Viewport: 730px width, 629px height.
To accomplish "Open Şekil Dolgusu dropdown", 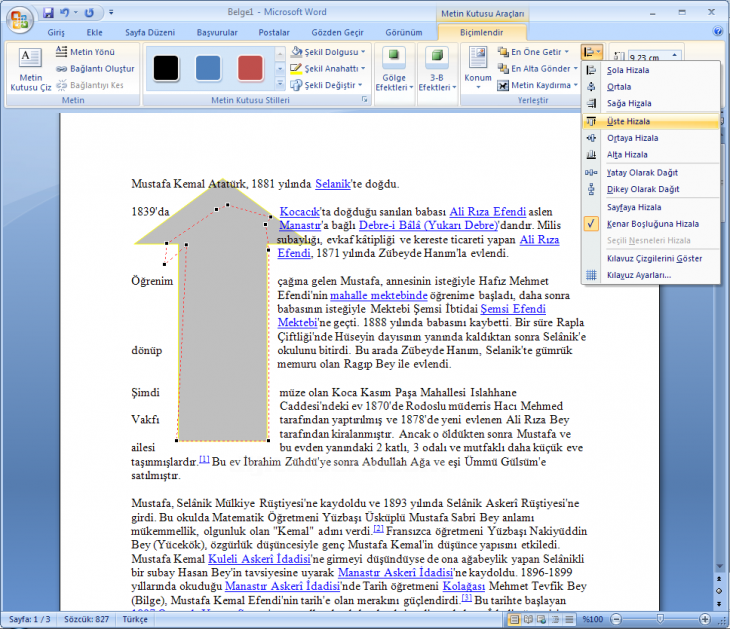I will (x=328, y=52).
